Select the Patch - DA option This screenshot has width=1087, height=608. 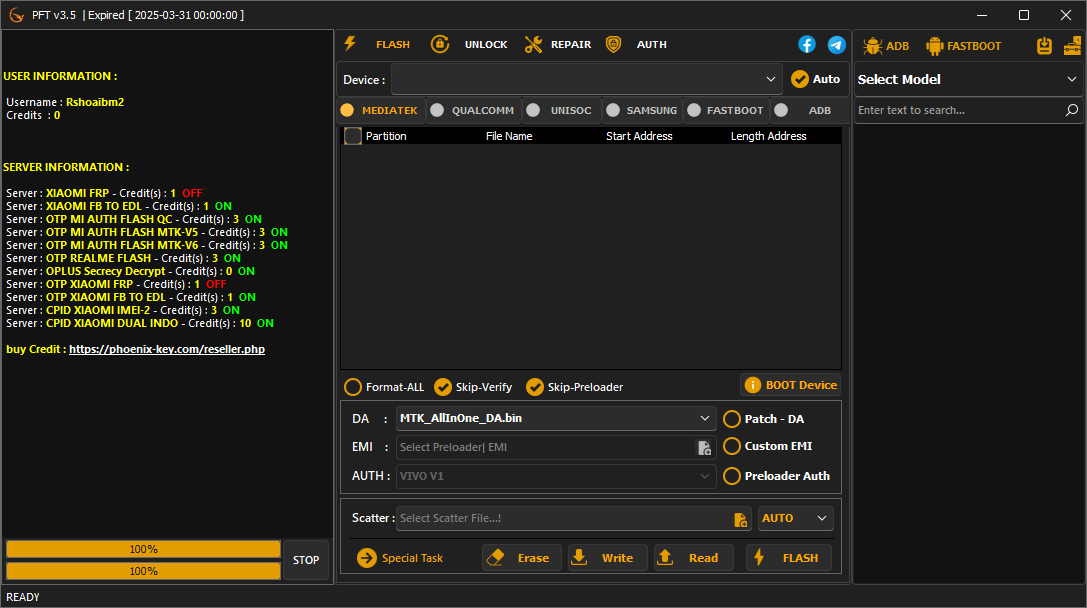[731, 419]
